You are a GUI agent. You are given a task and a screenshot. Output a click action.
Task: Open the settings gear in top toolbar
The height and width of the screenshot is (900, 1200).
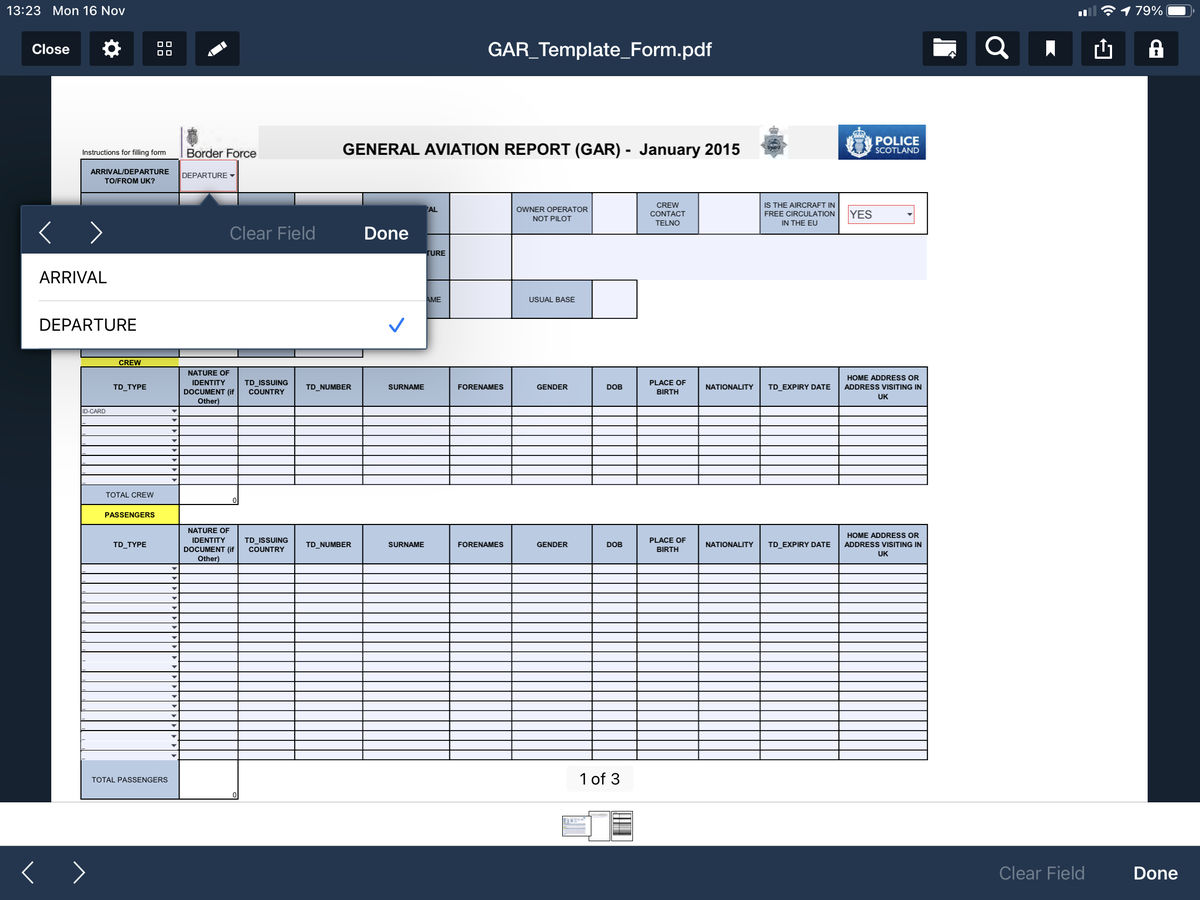(112, 49)
